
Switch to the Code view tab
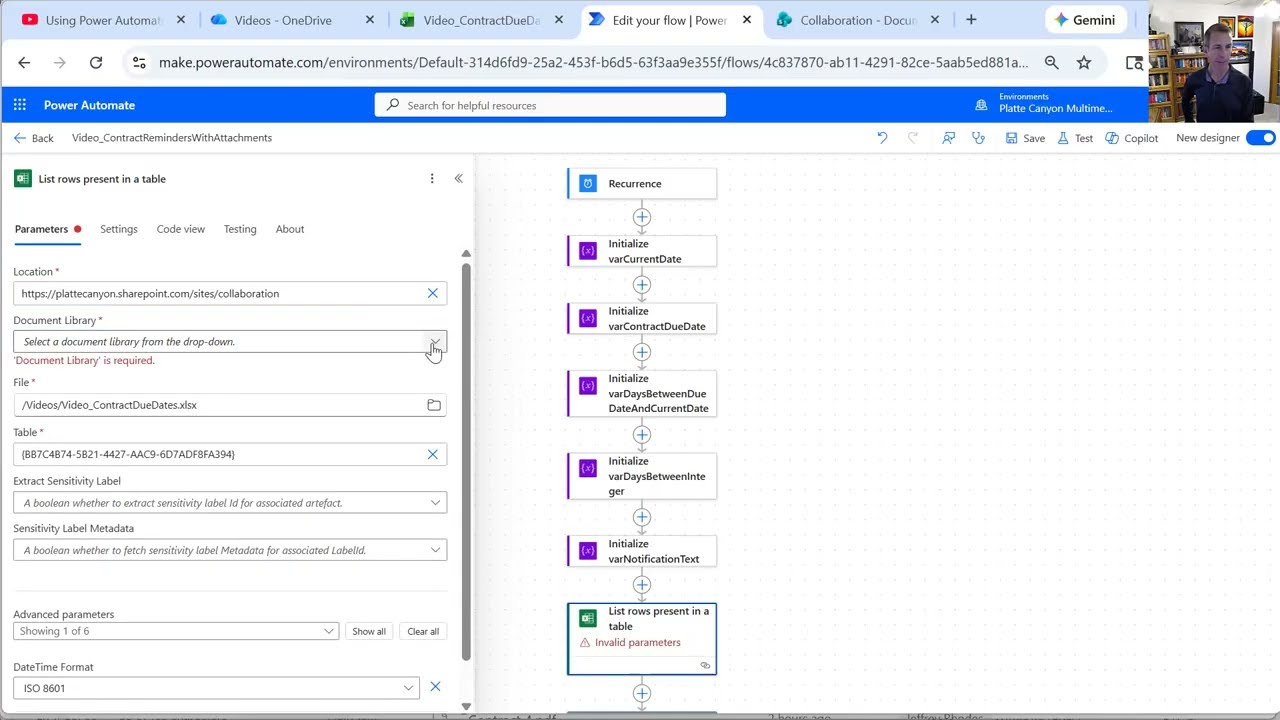tap(181, 229)
